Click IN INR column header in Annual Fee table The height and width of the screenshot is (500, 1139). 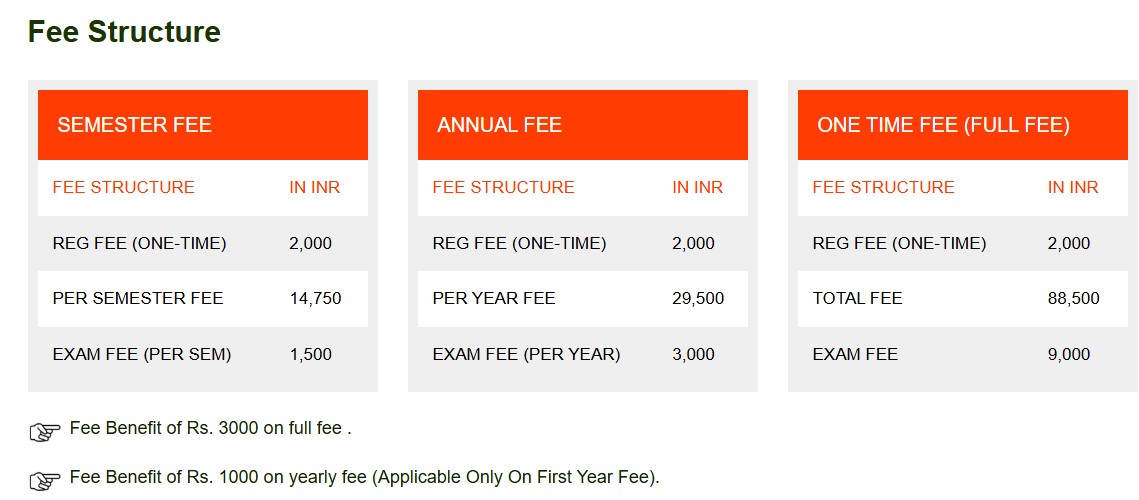[697, 187]
